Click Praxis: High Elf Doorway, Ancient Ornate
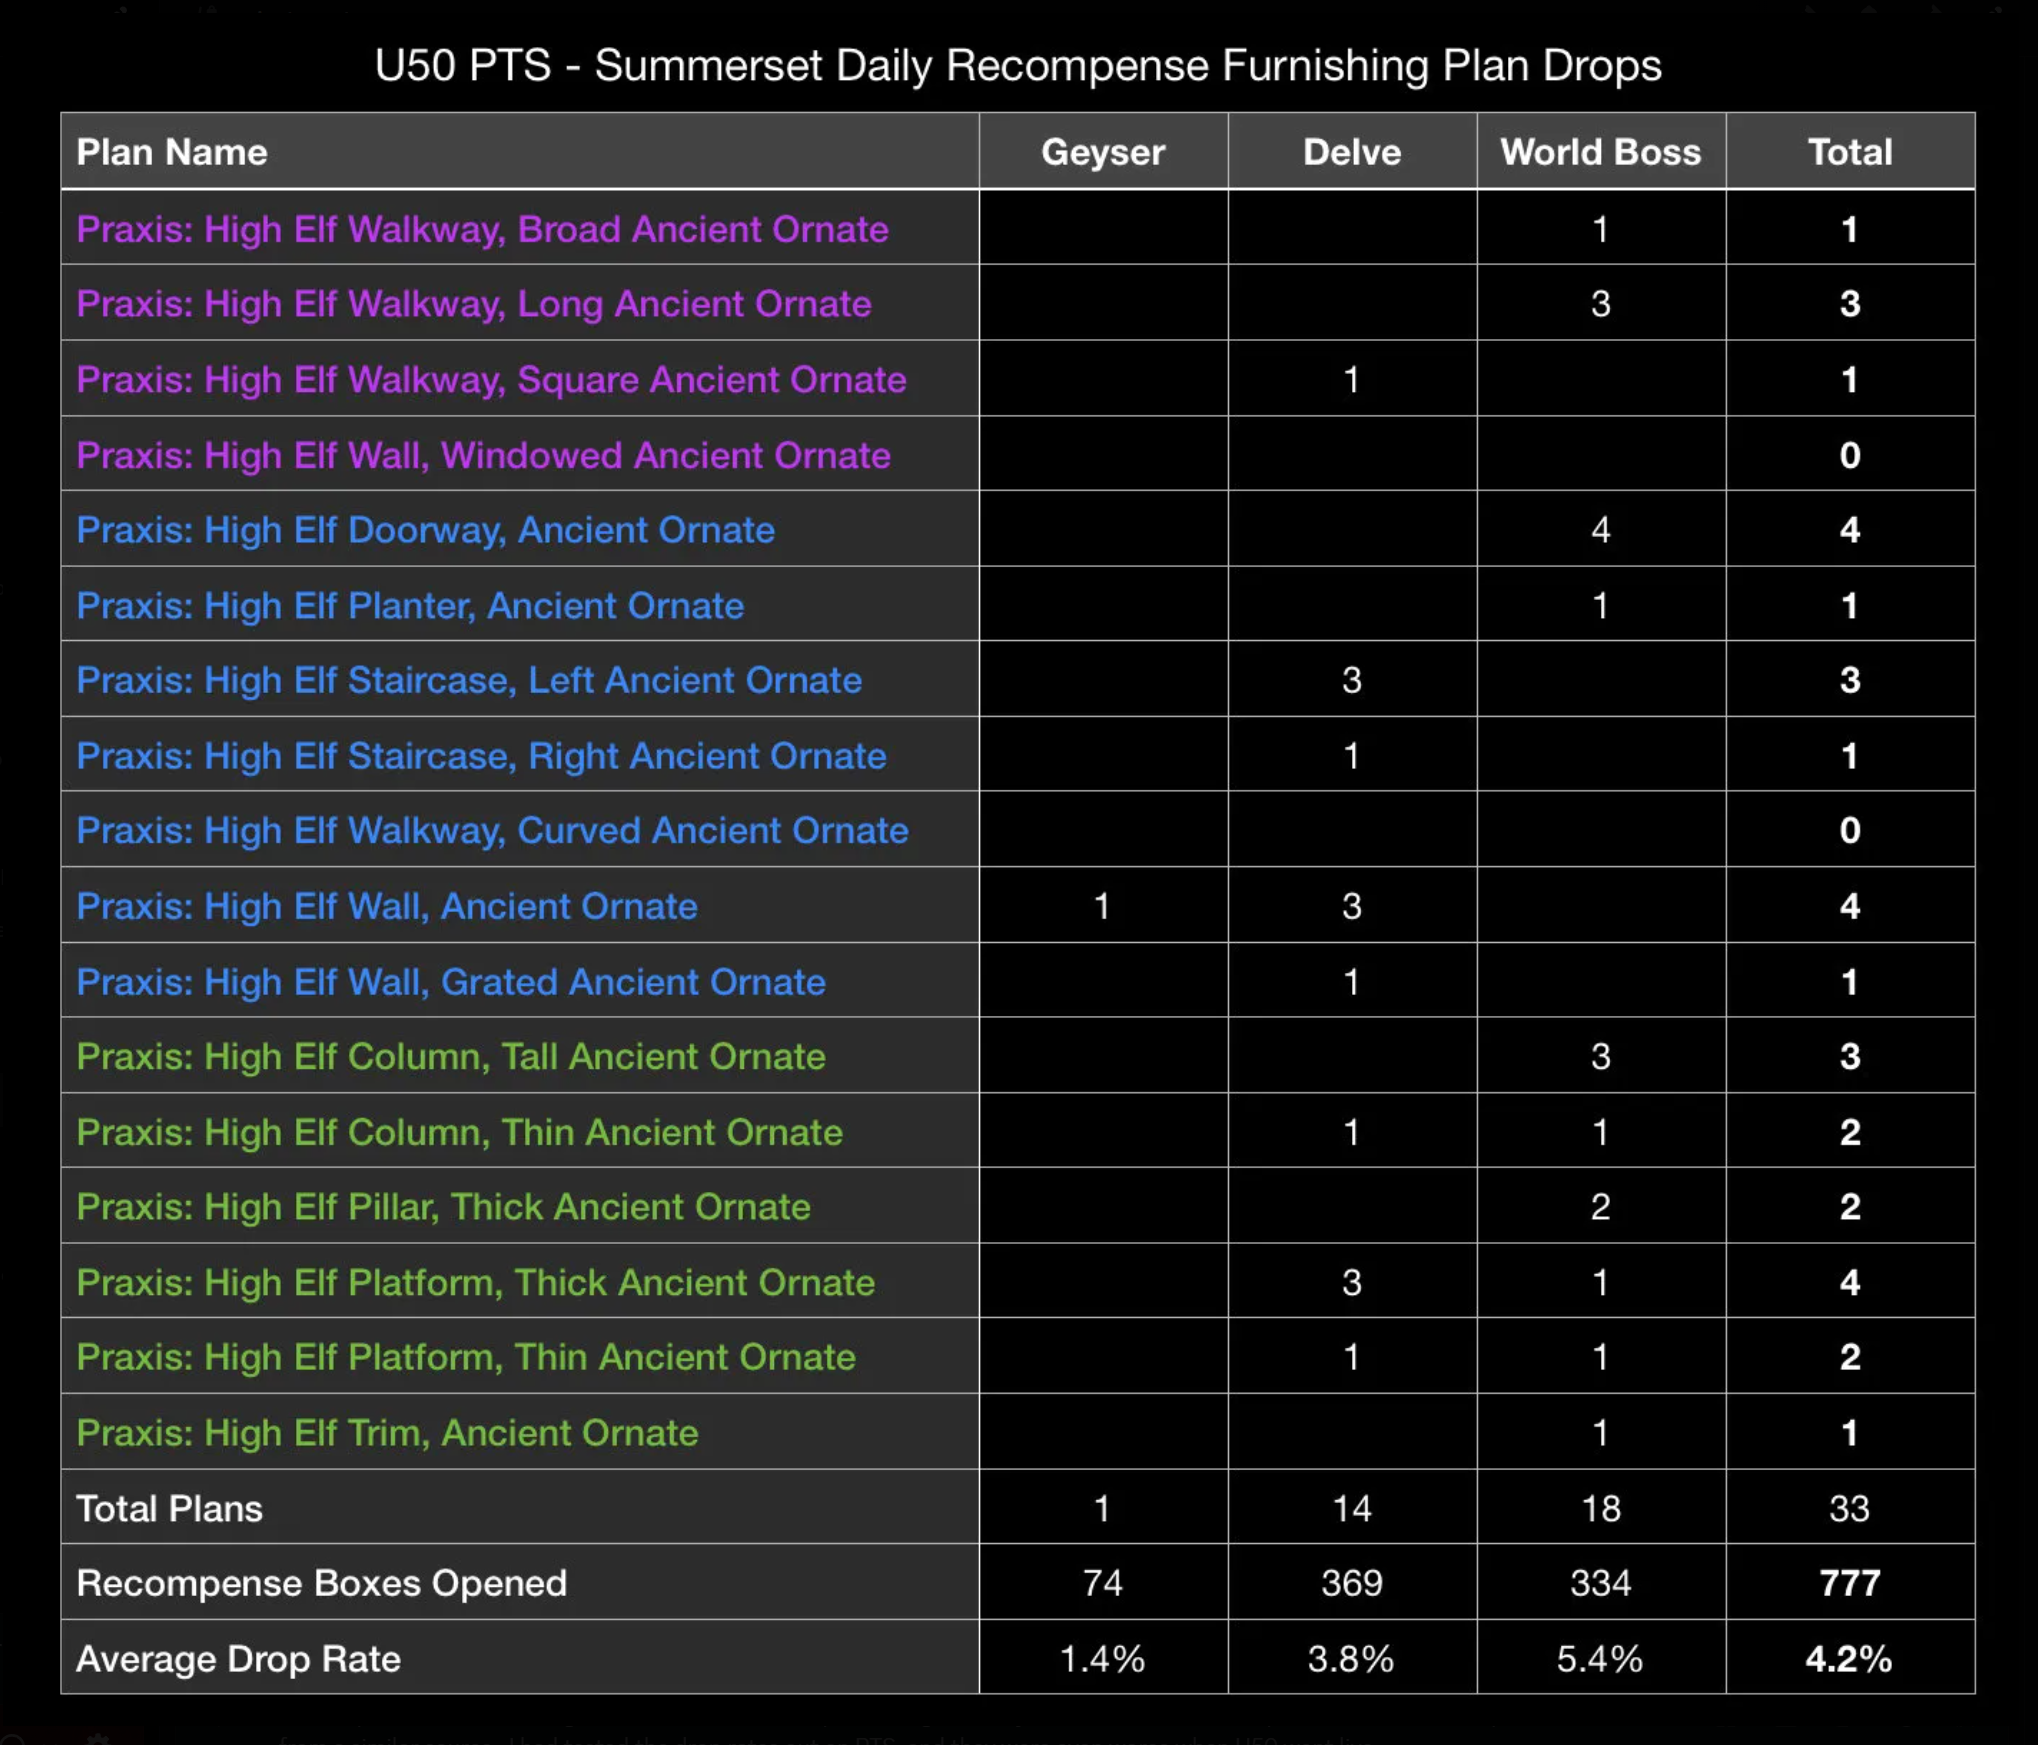 [425, 529]
